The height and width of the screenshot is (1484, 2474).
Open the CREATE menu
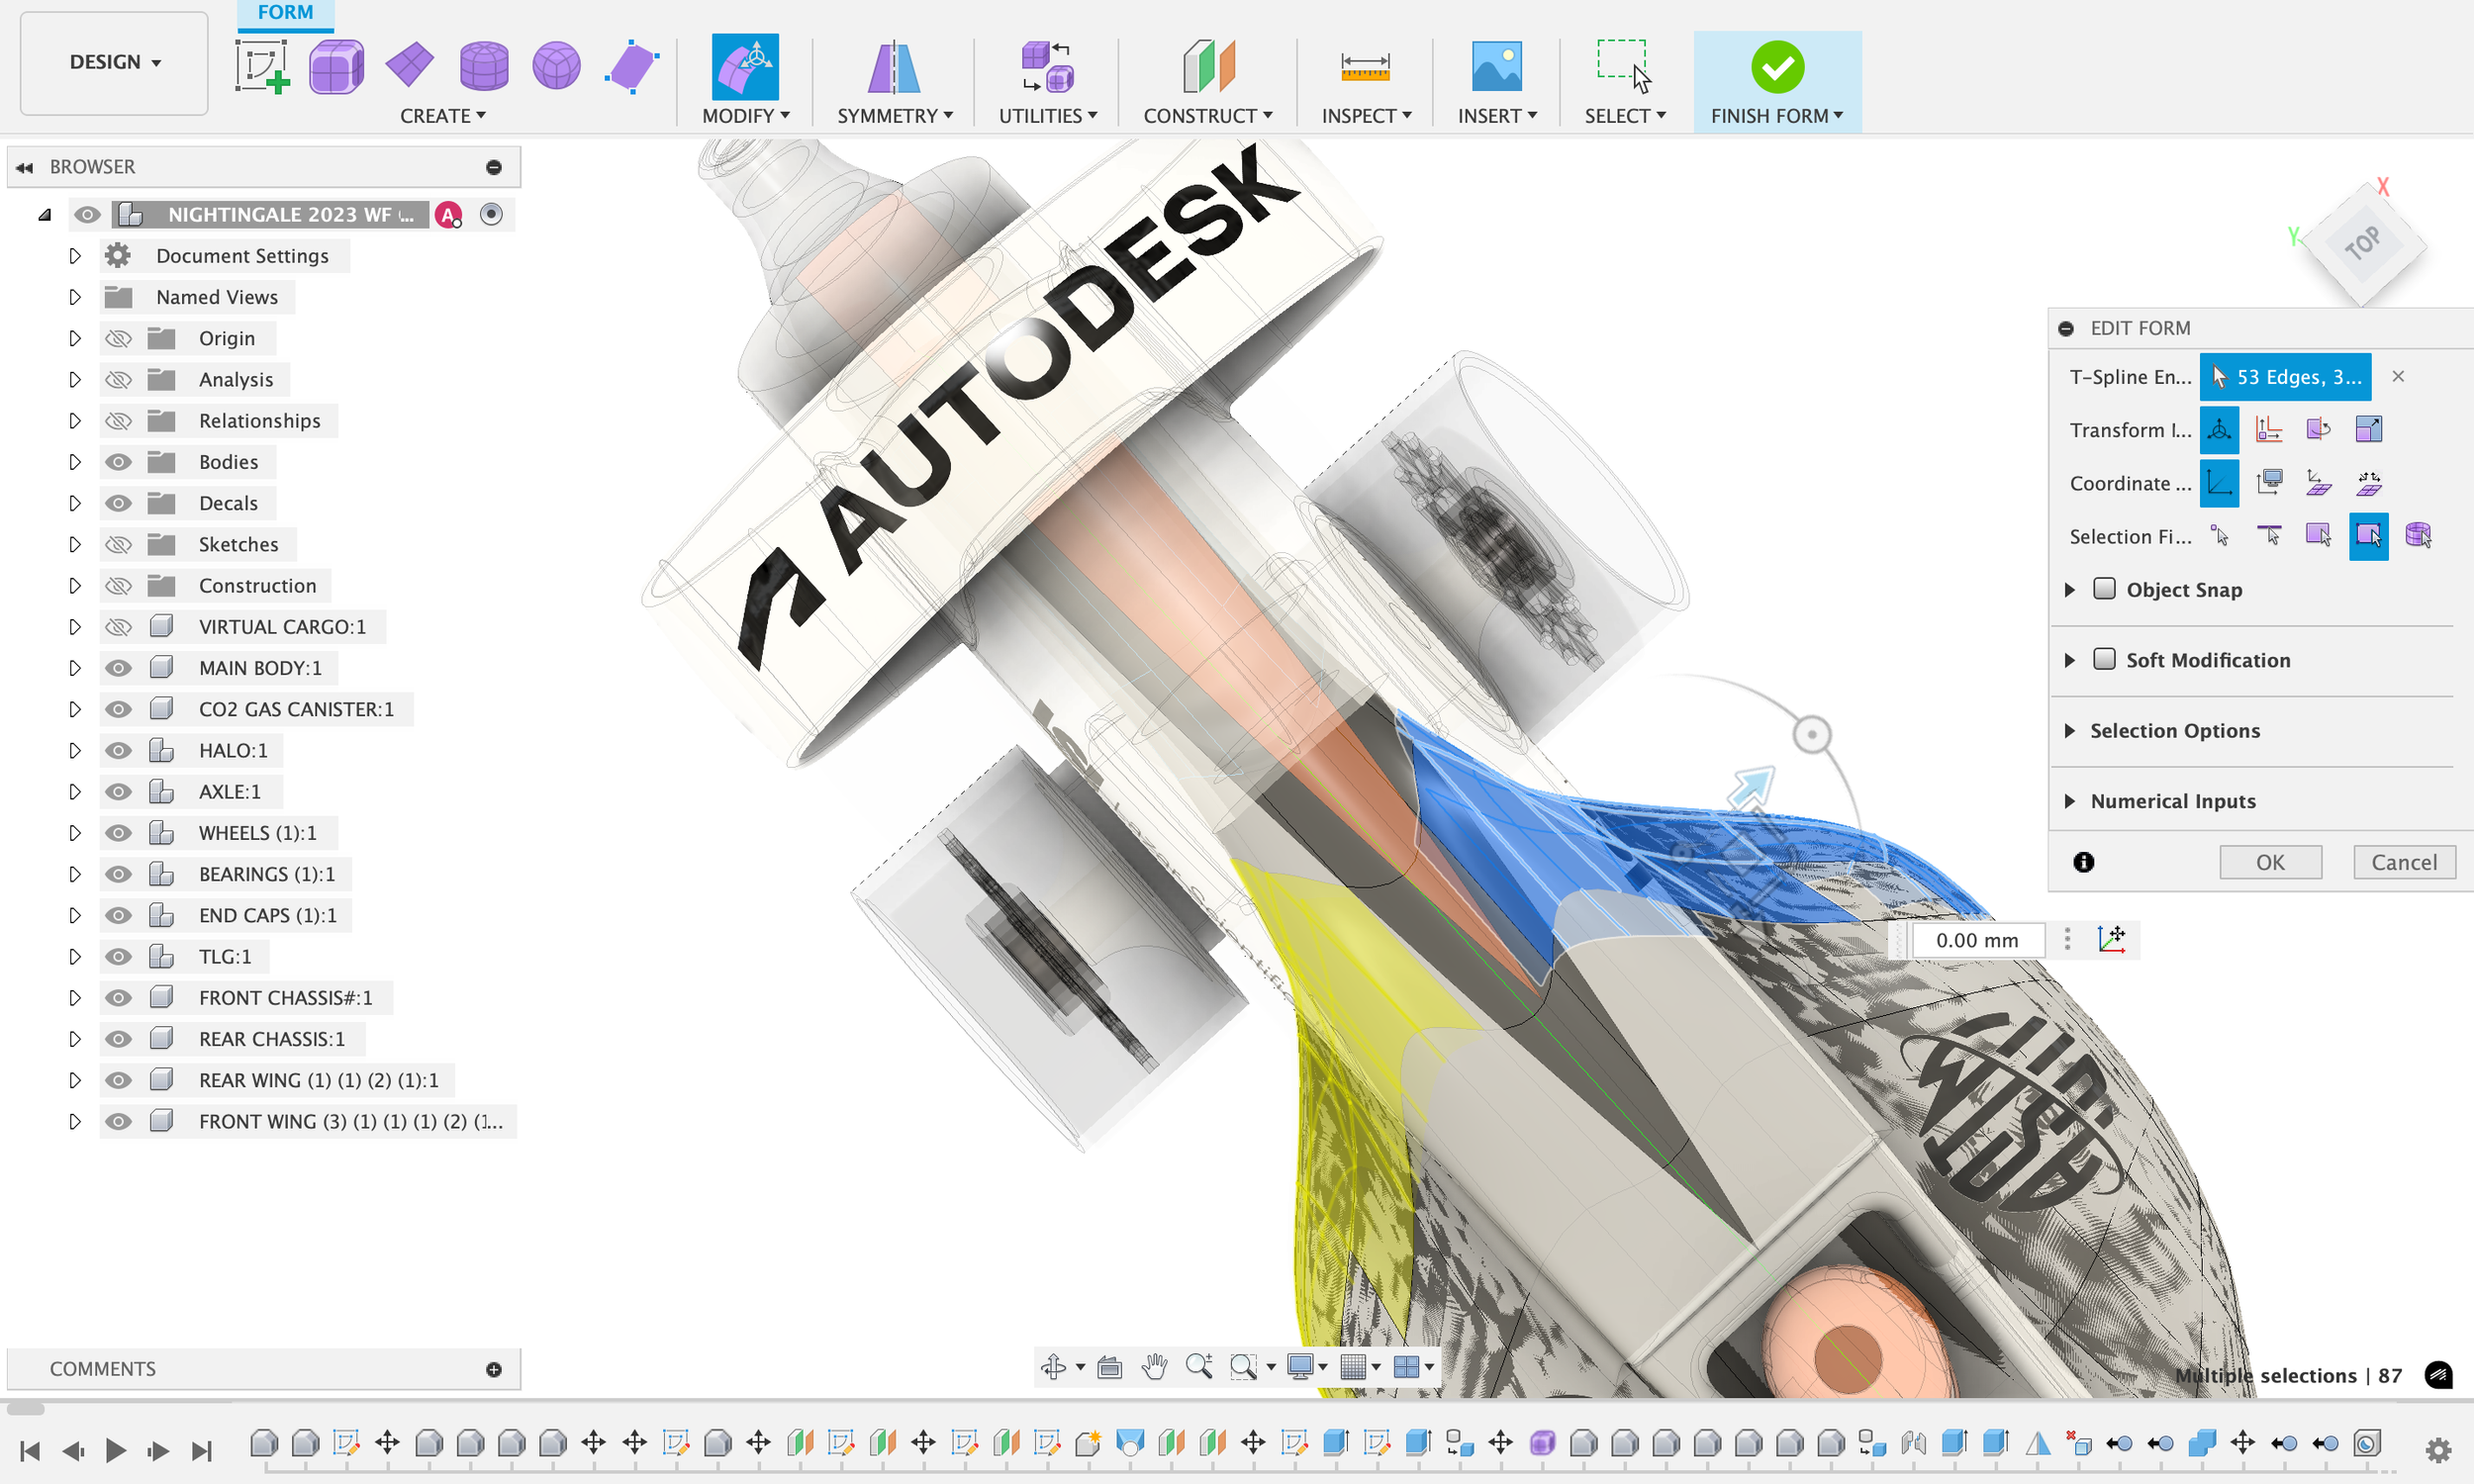[x=442, y=116]
